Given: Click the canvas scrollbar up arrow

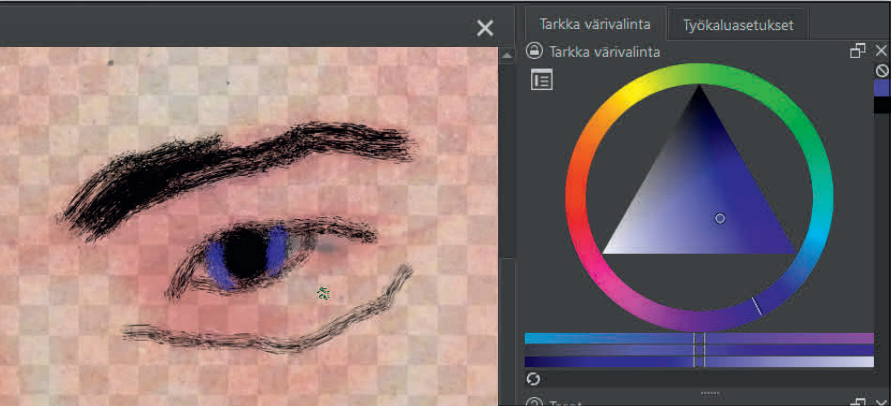Looking at the screenshot, I should click(507, 55).
